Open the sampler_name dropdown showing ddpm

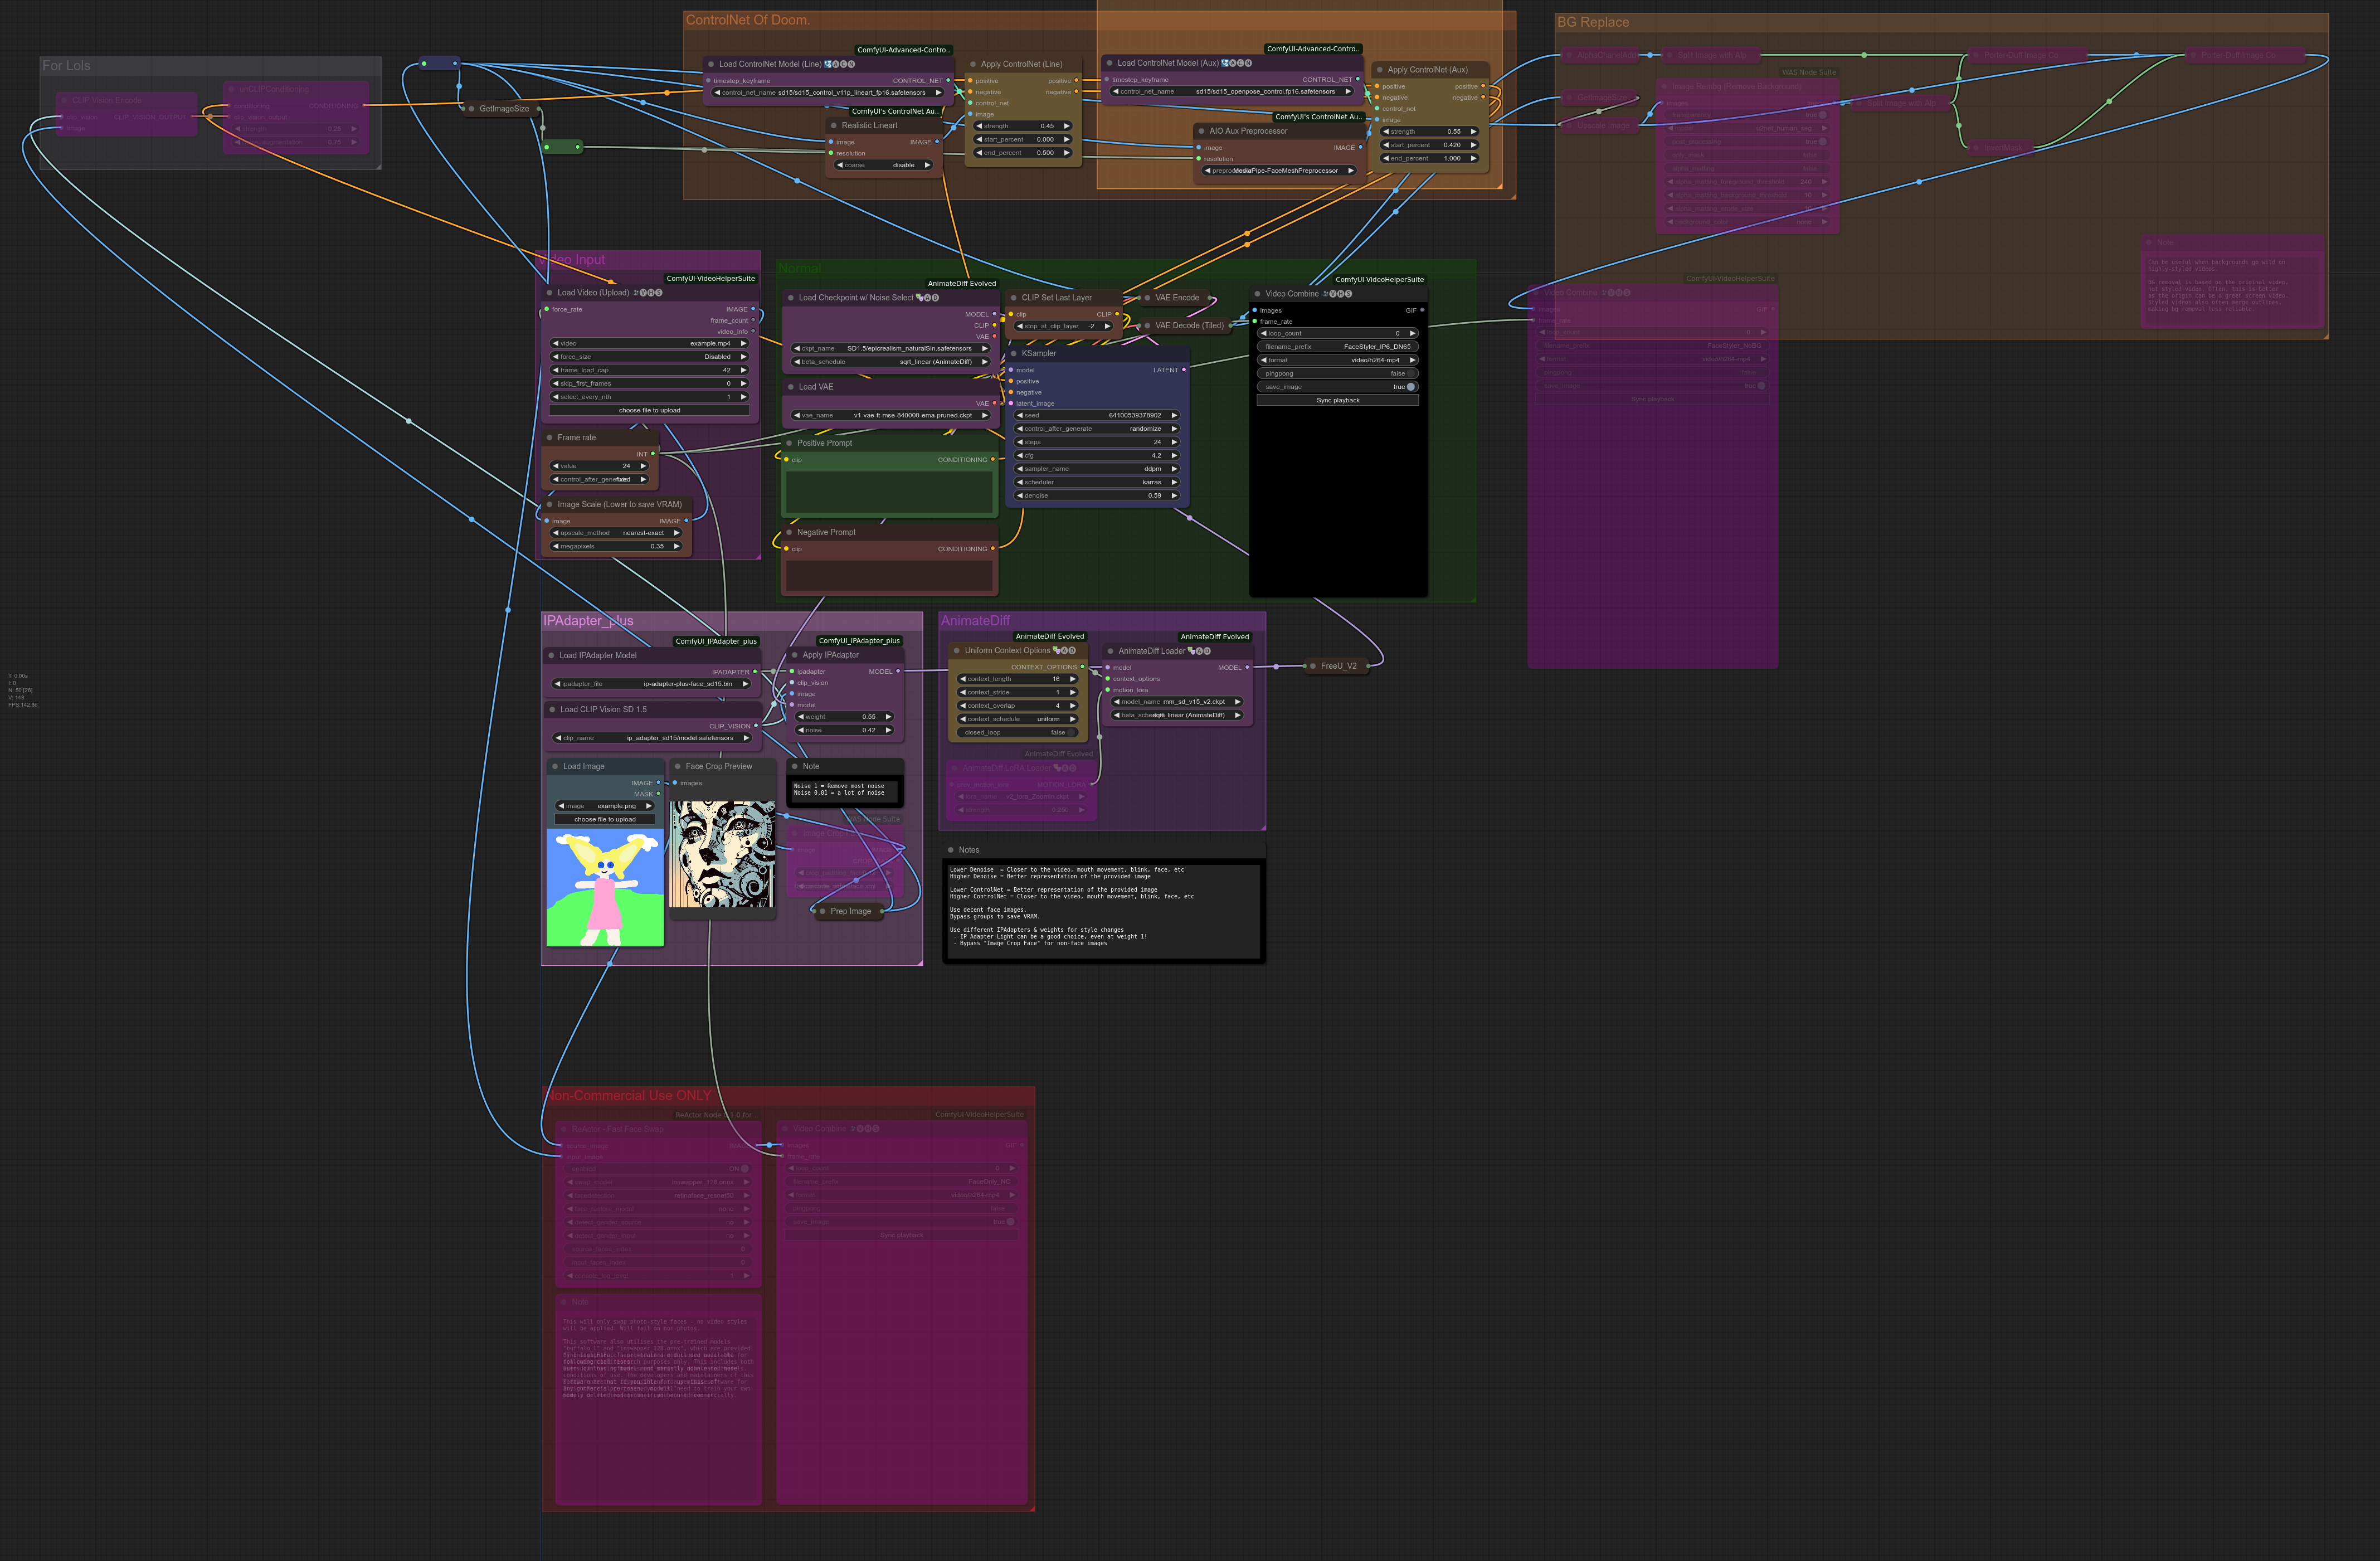(1097, 469)
